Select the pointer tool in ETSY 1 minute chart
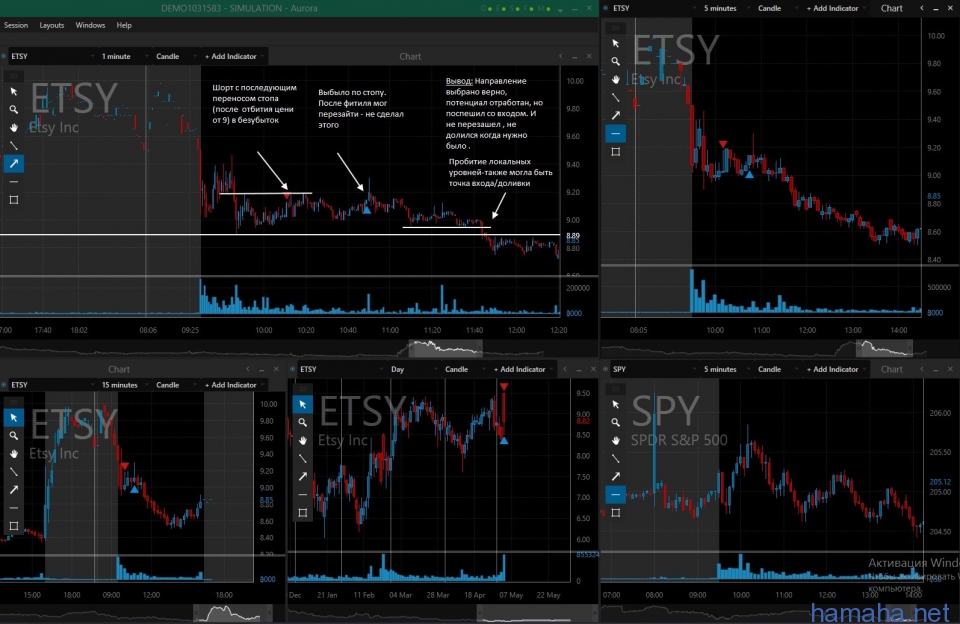This screenshot has height=624, width=960. (x=13, y=91)
